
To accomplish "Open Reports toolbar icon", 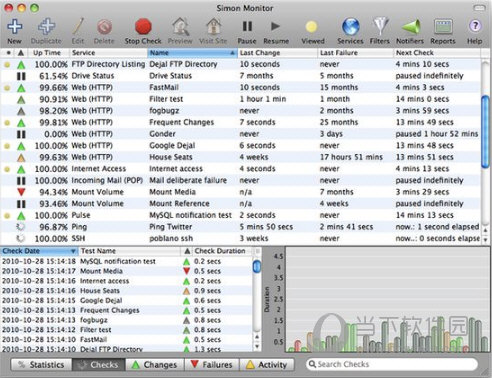I will (x=443, y=27).
